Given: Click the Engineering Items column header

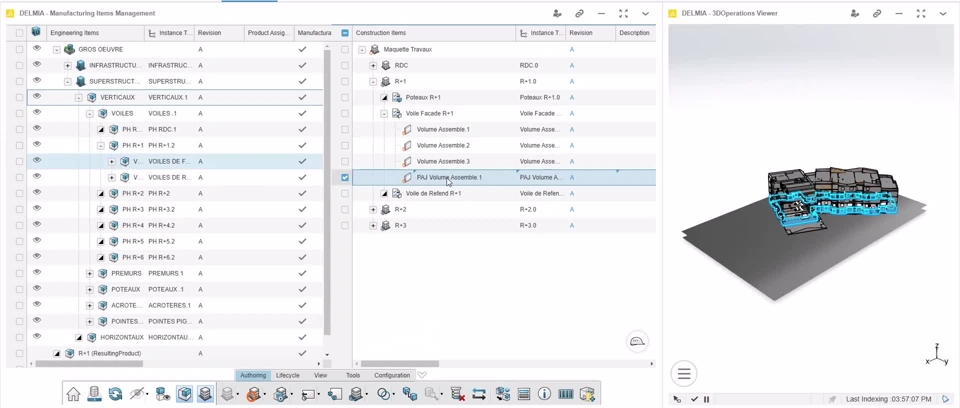Looking at the screenshot, I should [96, 33].
